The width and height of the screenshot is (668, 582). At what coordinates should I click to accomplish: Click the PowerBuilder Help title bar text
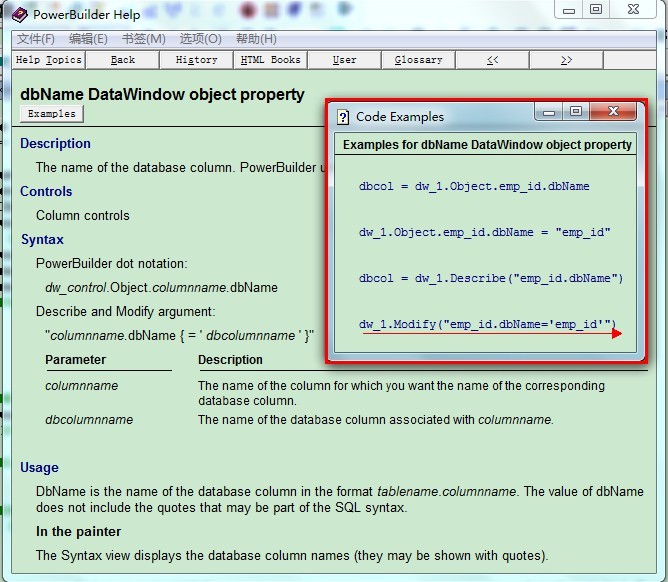pyautogui.click(x=86, y=15)
